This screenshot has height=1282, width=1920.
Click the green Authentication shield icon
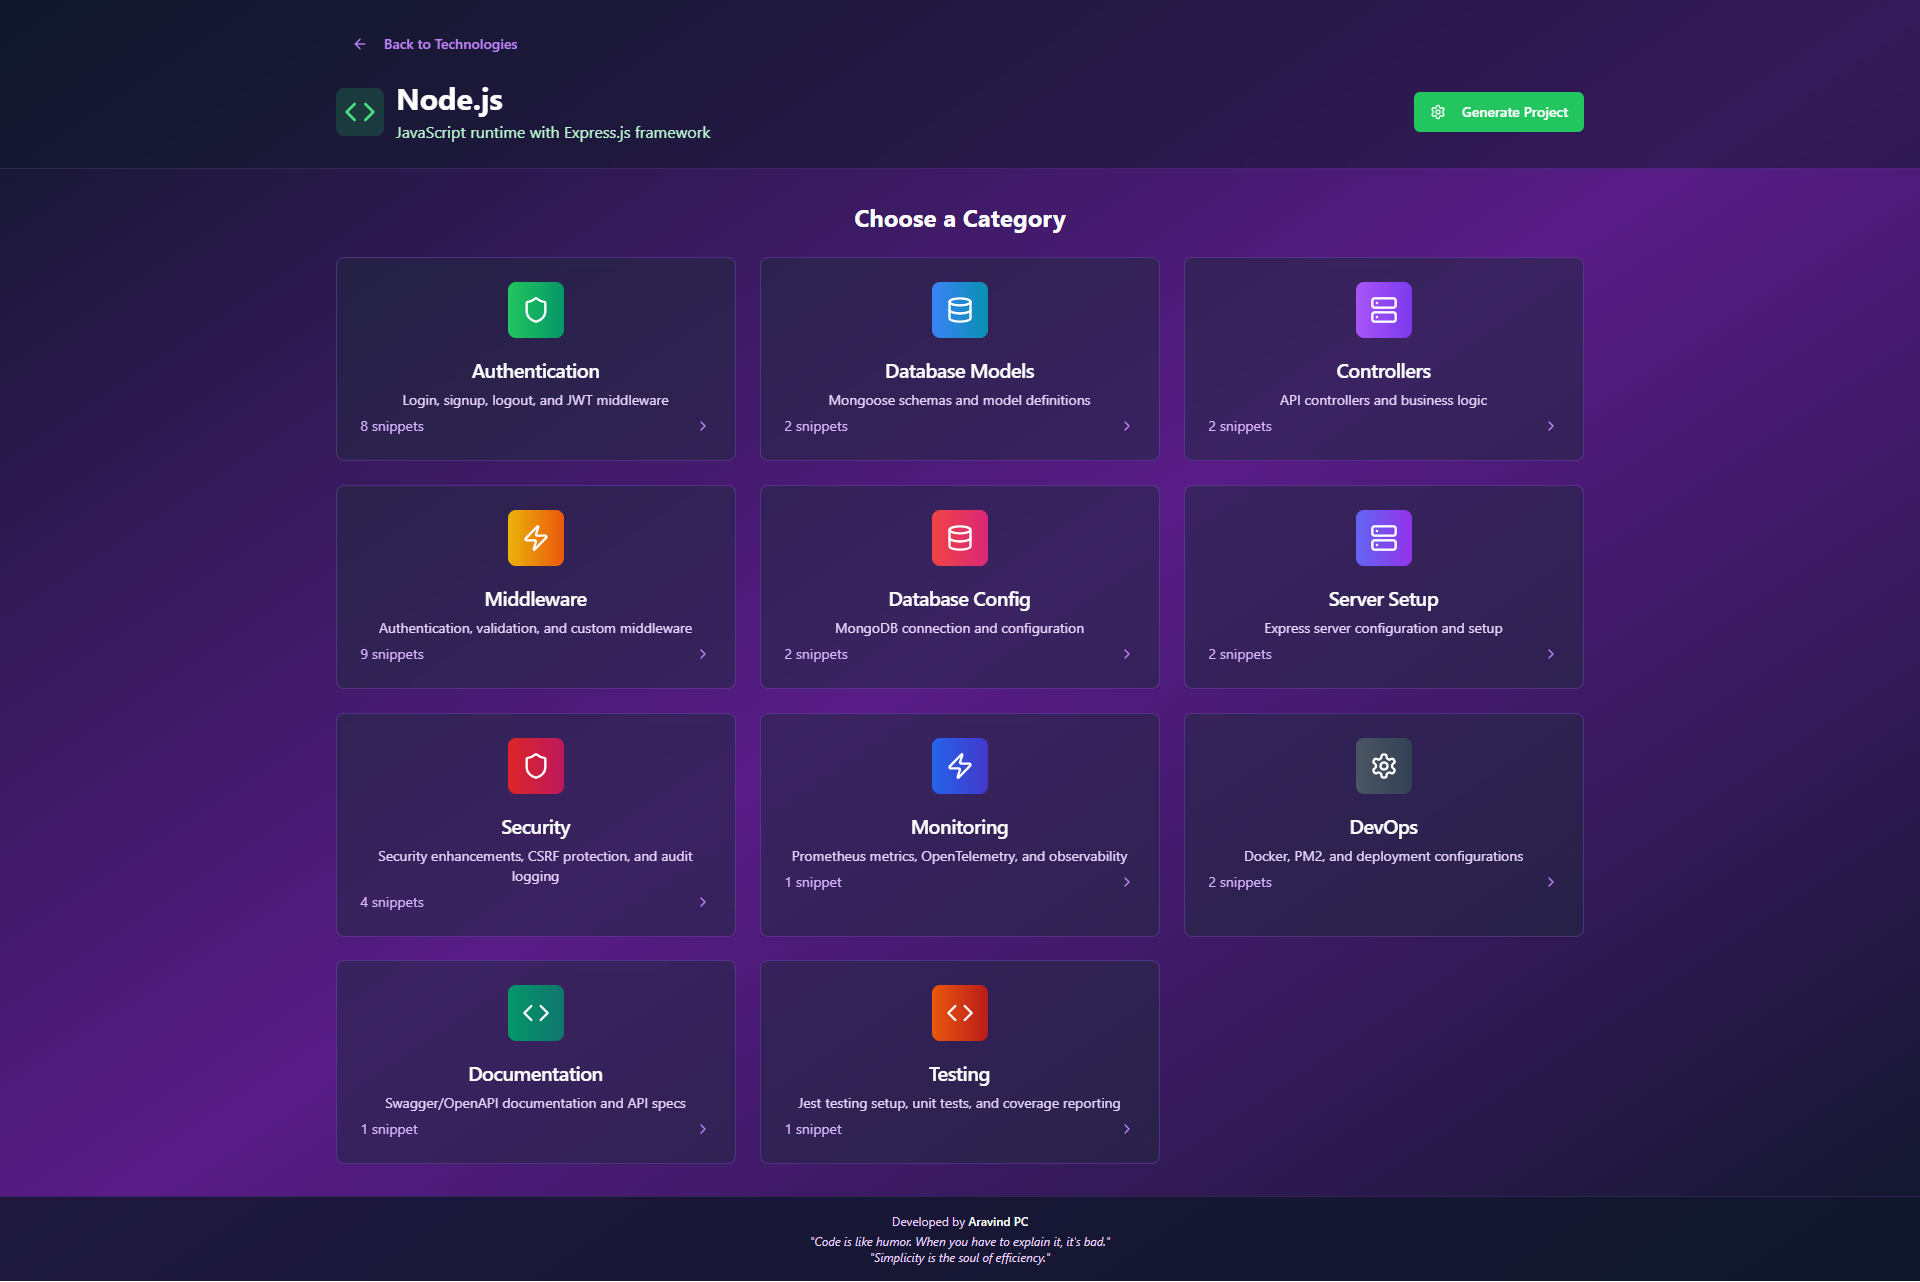[x=536, y=310]
